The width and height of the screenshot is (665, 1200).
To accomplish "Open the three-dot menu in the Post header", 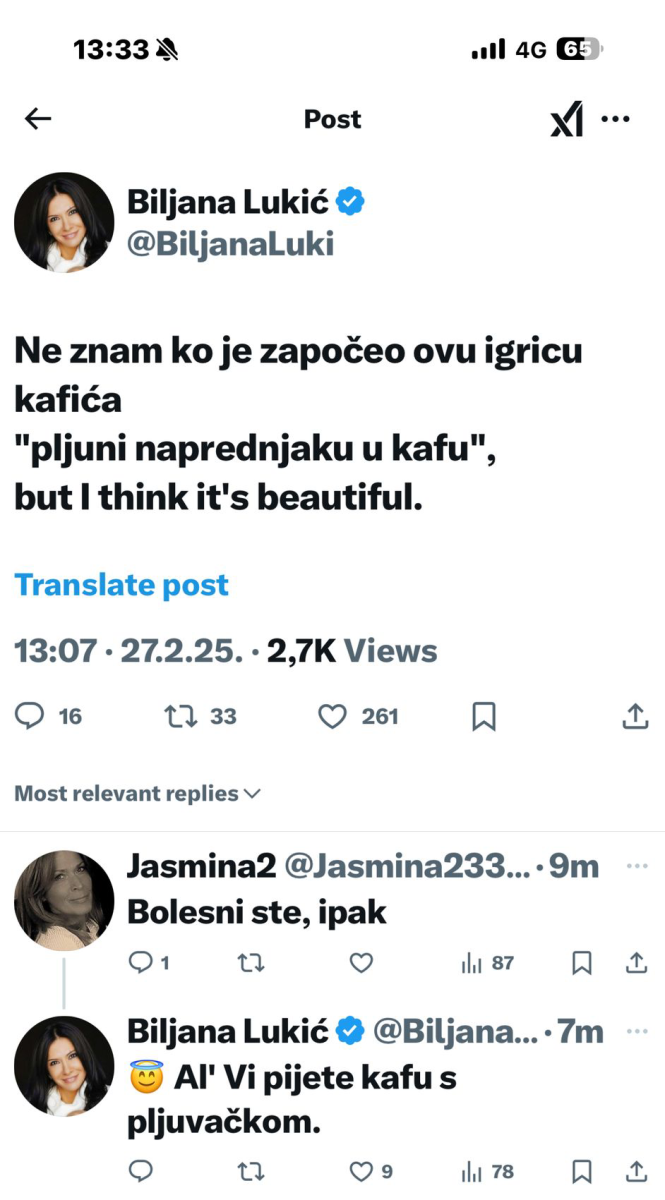I will [616, 119].
